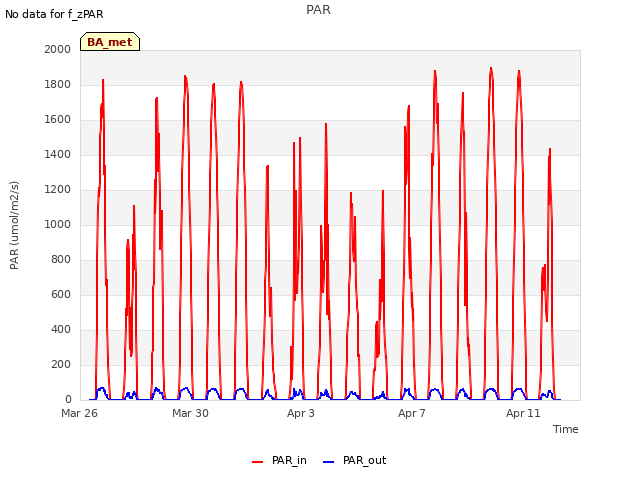The height and width of the screenshot is (480, 640).
Task: Click the blue PAR_out legend swatch
Action: (x=329, y=462)
